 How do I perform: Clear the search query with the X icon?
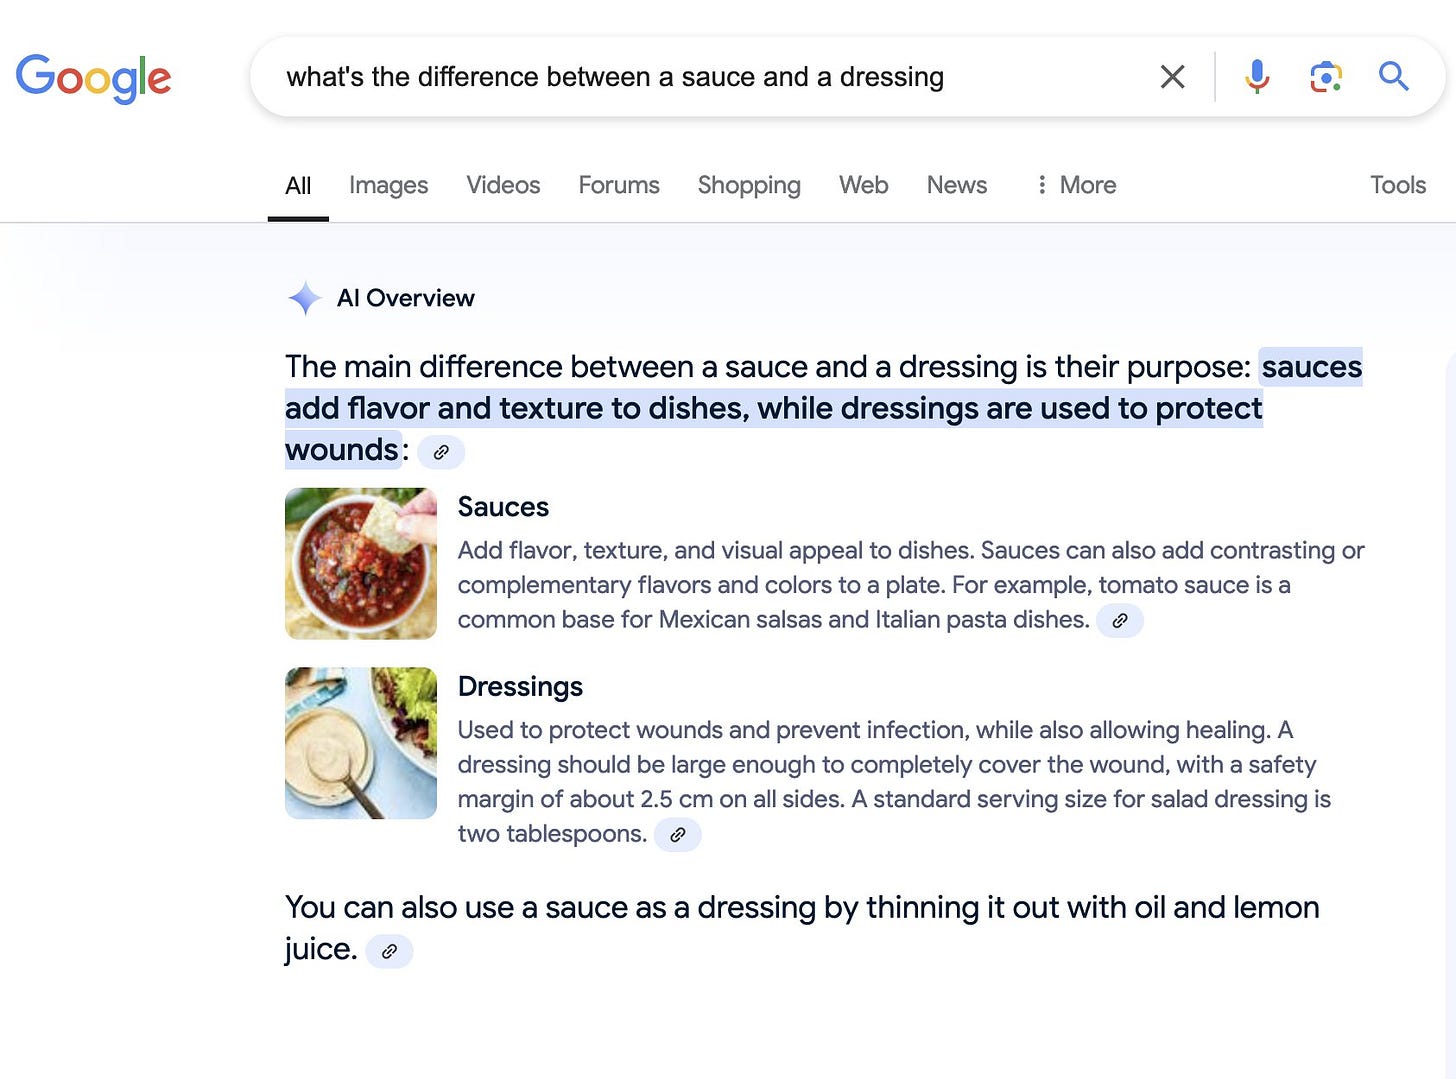1171,76
